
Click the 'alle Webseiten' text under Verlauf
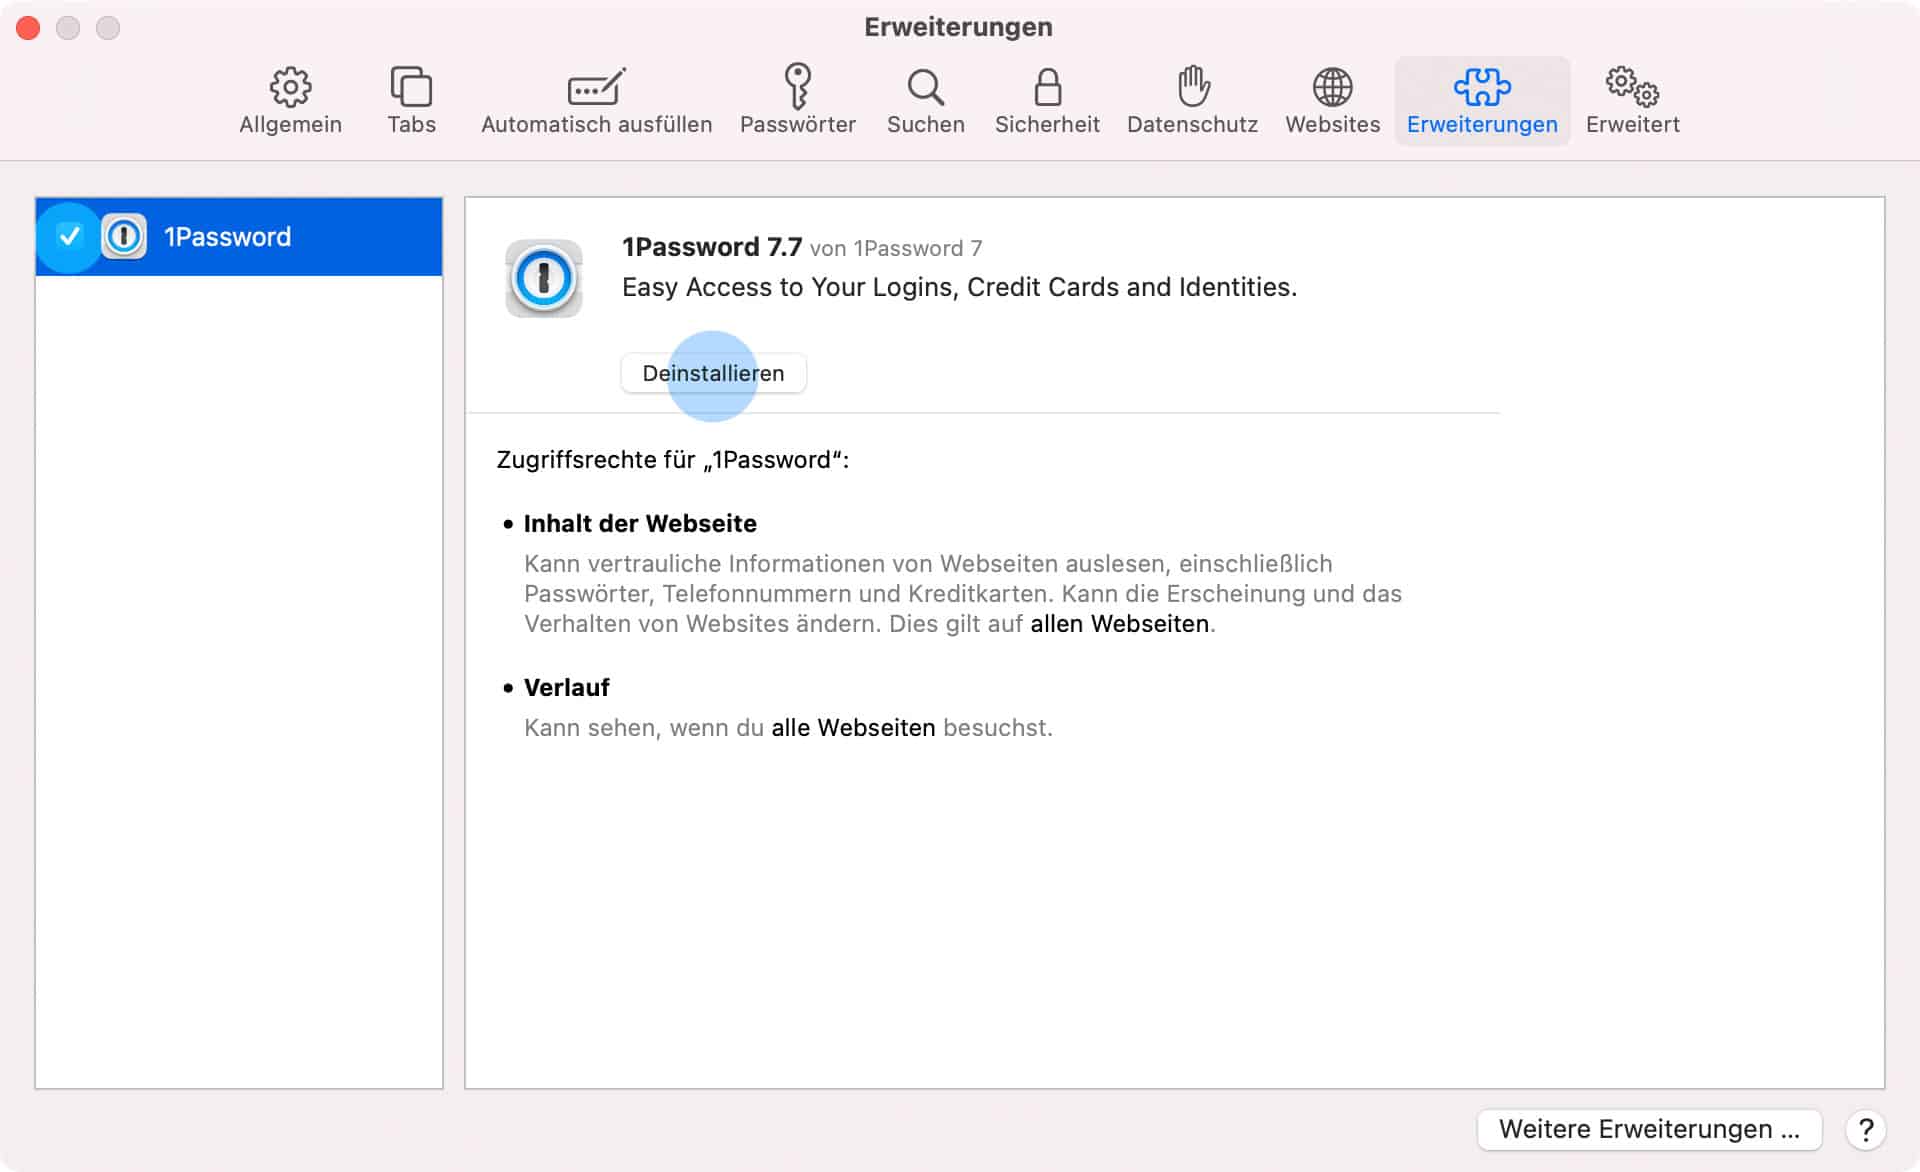(x=853, y=728)
